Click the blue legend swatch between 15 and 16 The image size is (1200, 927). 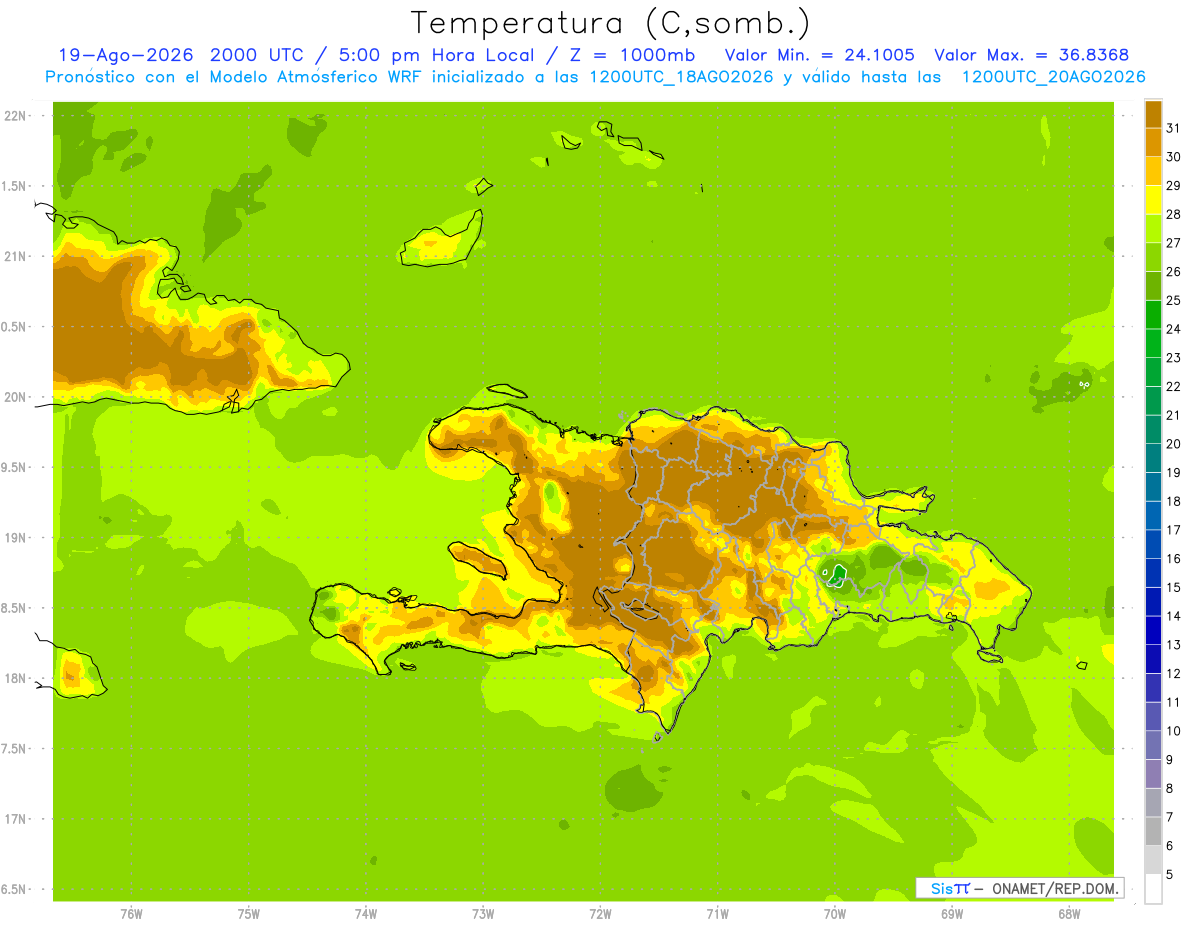tap(1153, 573)
